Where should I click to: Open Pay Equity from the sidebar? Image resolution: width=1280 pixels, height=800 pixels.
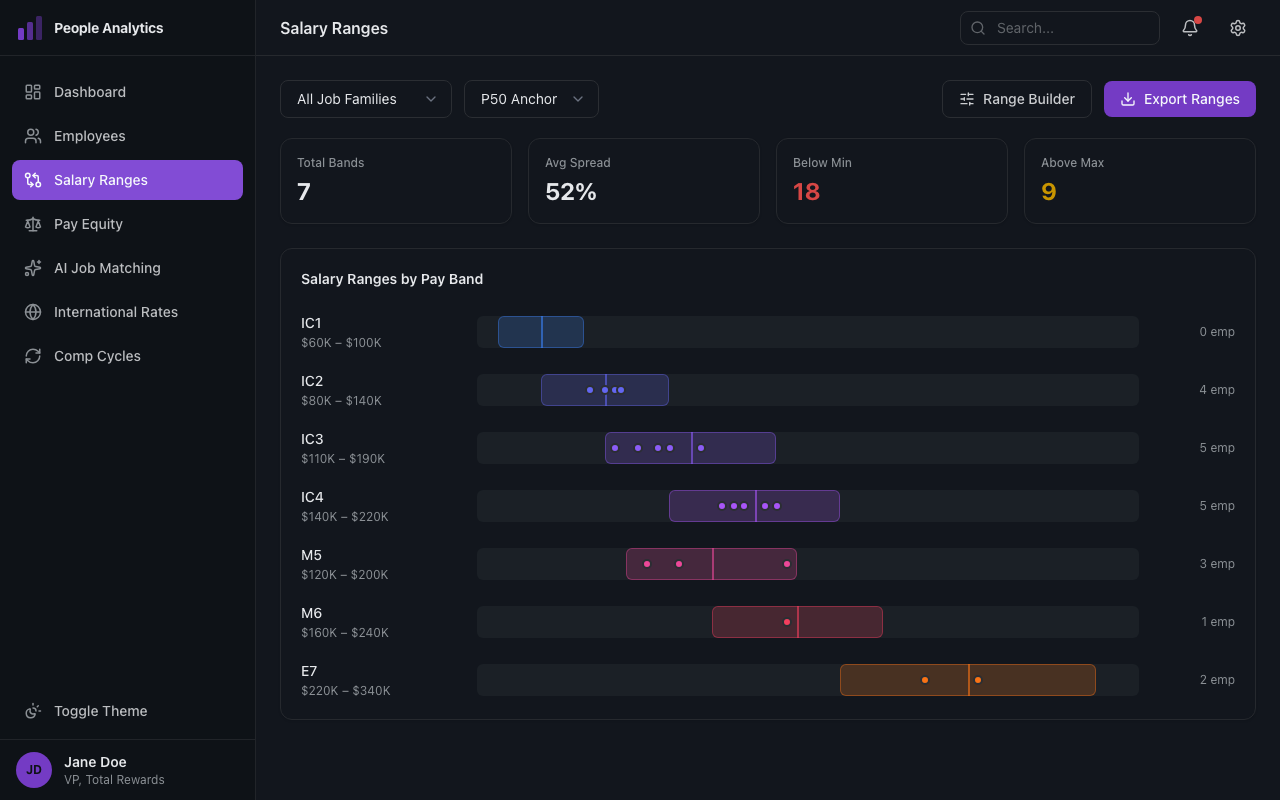pos(33,223)
